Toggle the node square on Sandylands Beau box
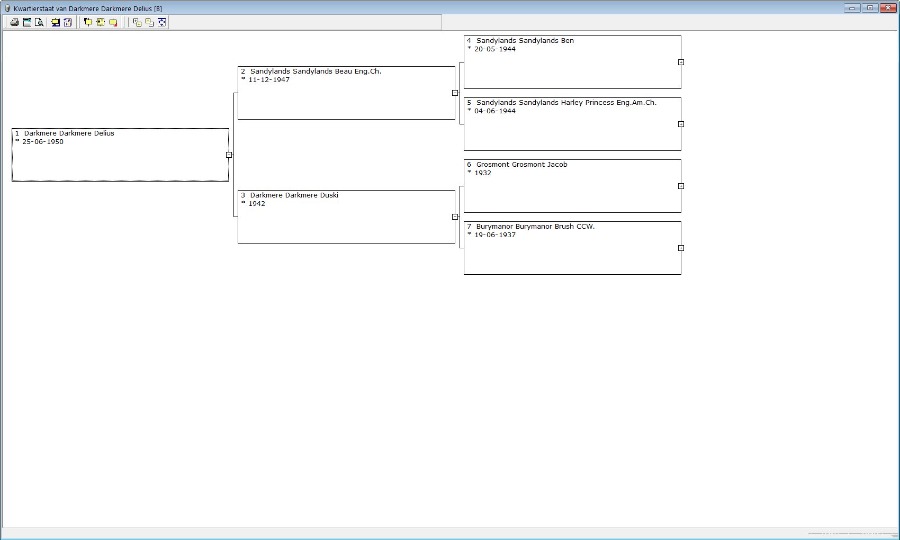Screen dimensions: 900x540 [455, 93]
